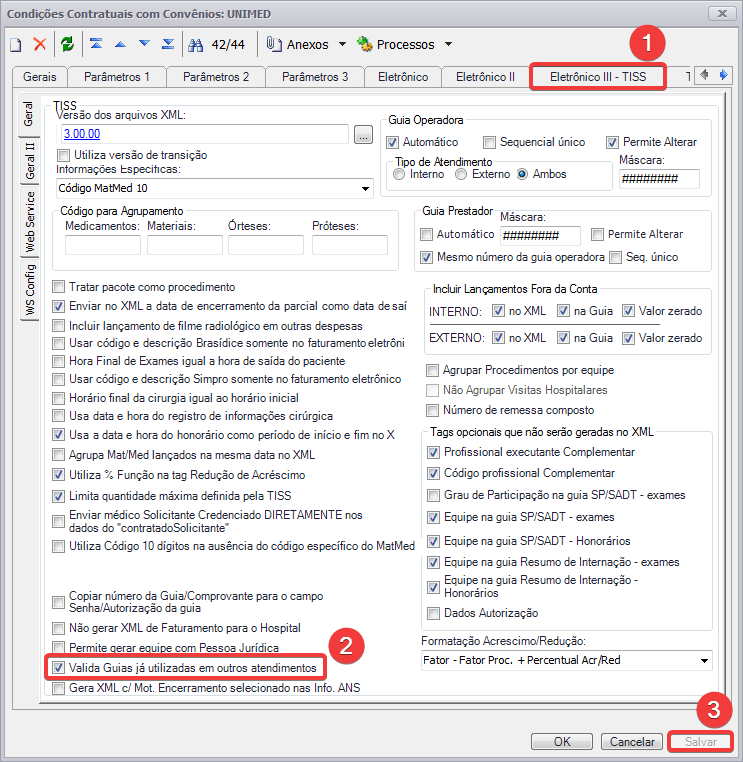Select the Eletrônico III - TISS tab

click(x=598, y=77)
